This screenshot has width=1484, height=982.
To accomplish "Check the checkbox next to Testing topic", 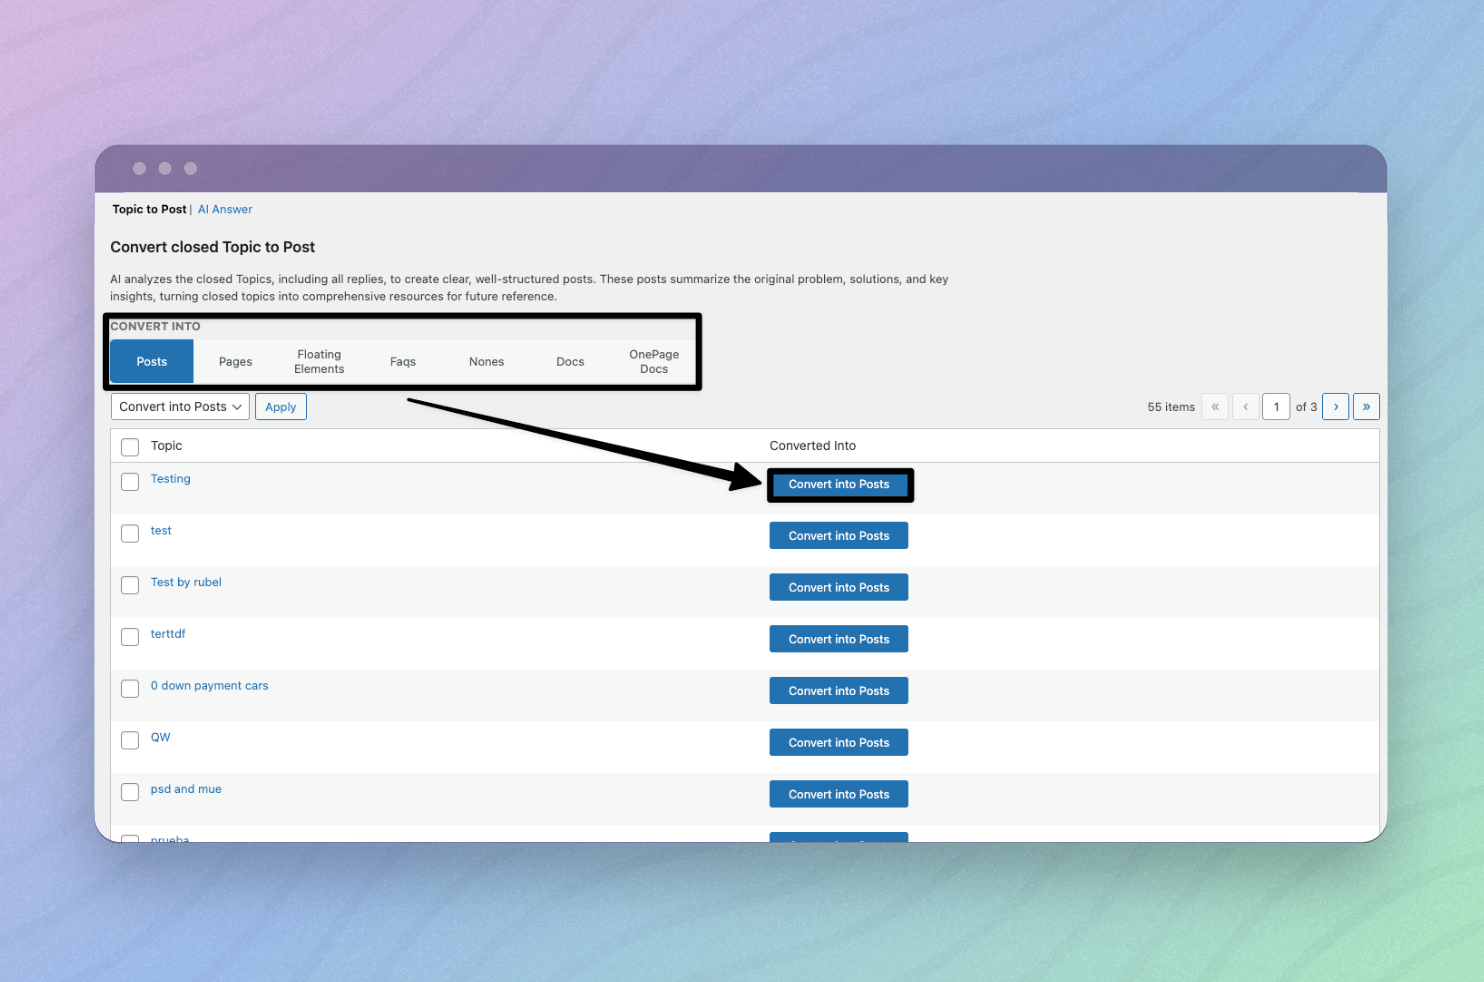I will [x=129, y=481].
